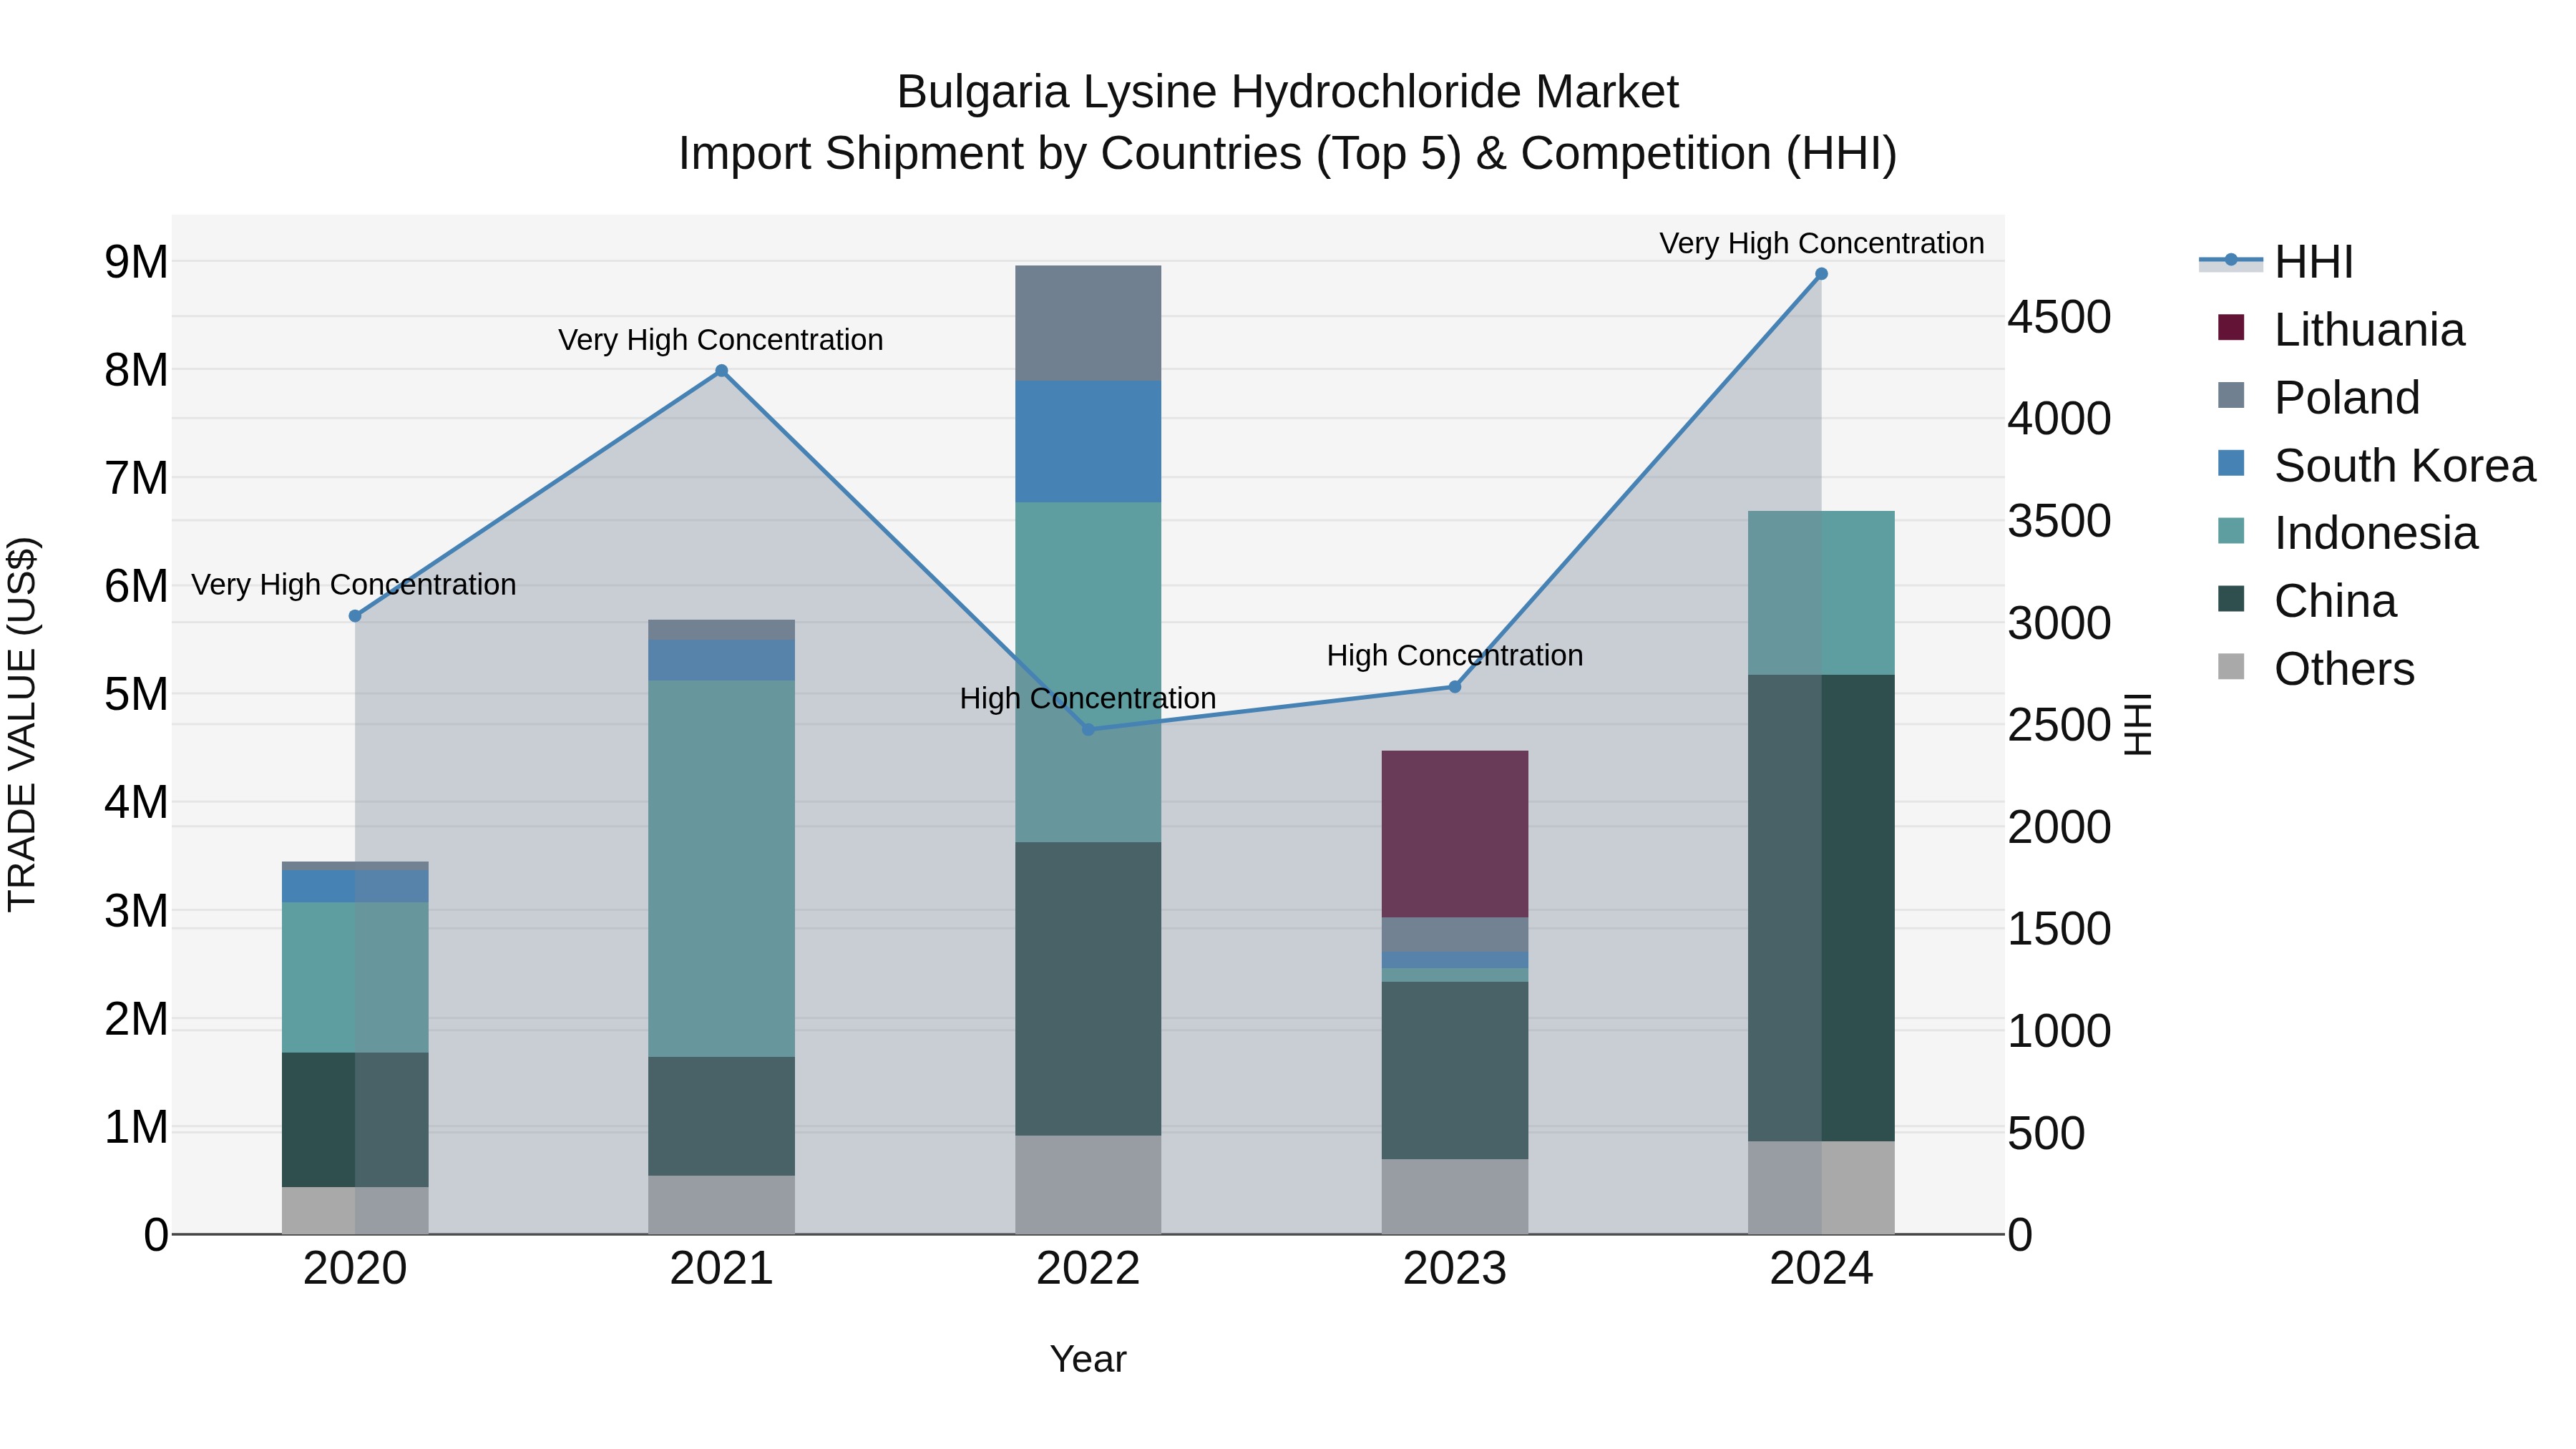2576x1449 pixels.
Task: Click the 'High Concentration' label near 2022
Action: tap(1088, 698)
